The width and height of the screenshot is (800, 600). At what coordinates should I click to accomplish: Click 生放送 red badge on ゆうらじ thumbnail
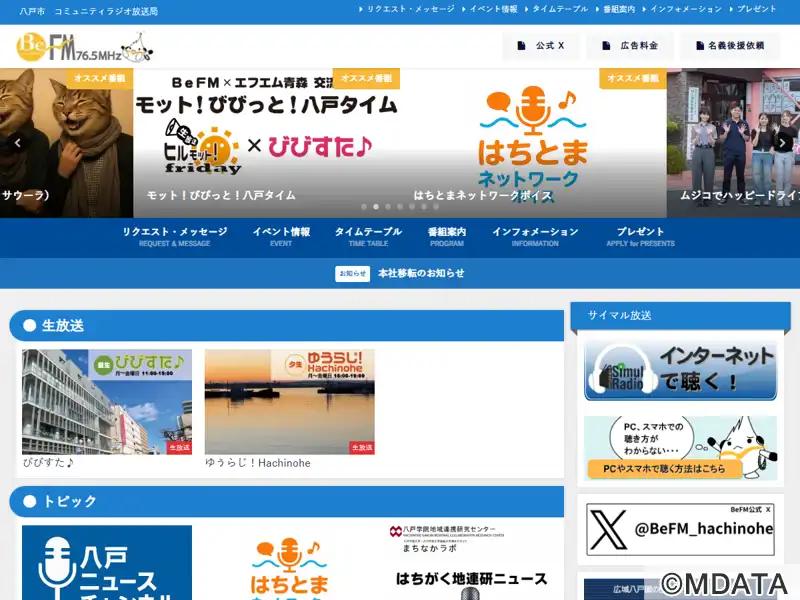(362, 447)
